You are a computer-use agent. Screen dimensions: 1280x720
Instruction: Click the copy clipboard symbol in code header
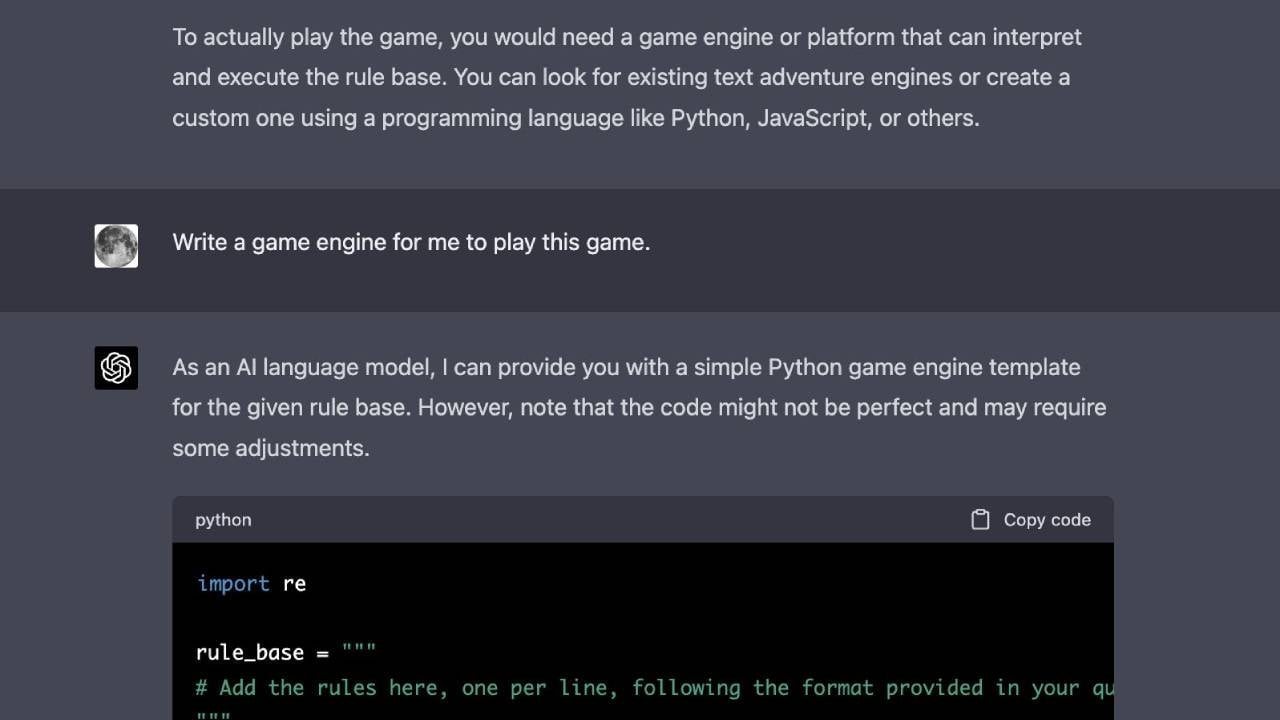[x=978, y=519]
